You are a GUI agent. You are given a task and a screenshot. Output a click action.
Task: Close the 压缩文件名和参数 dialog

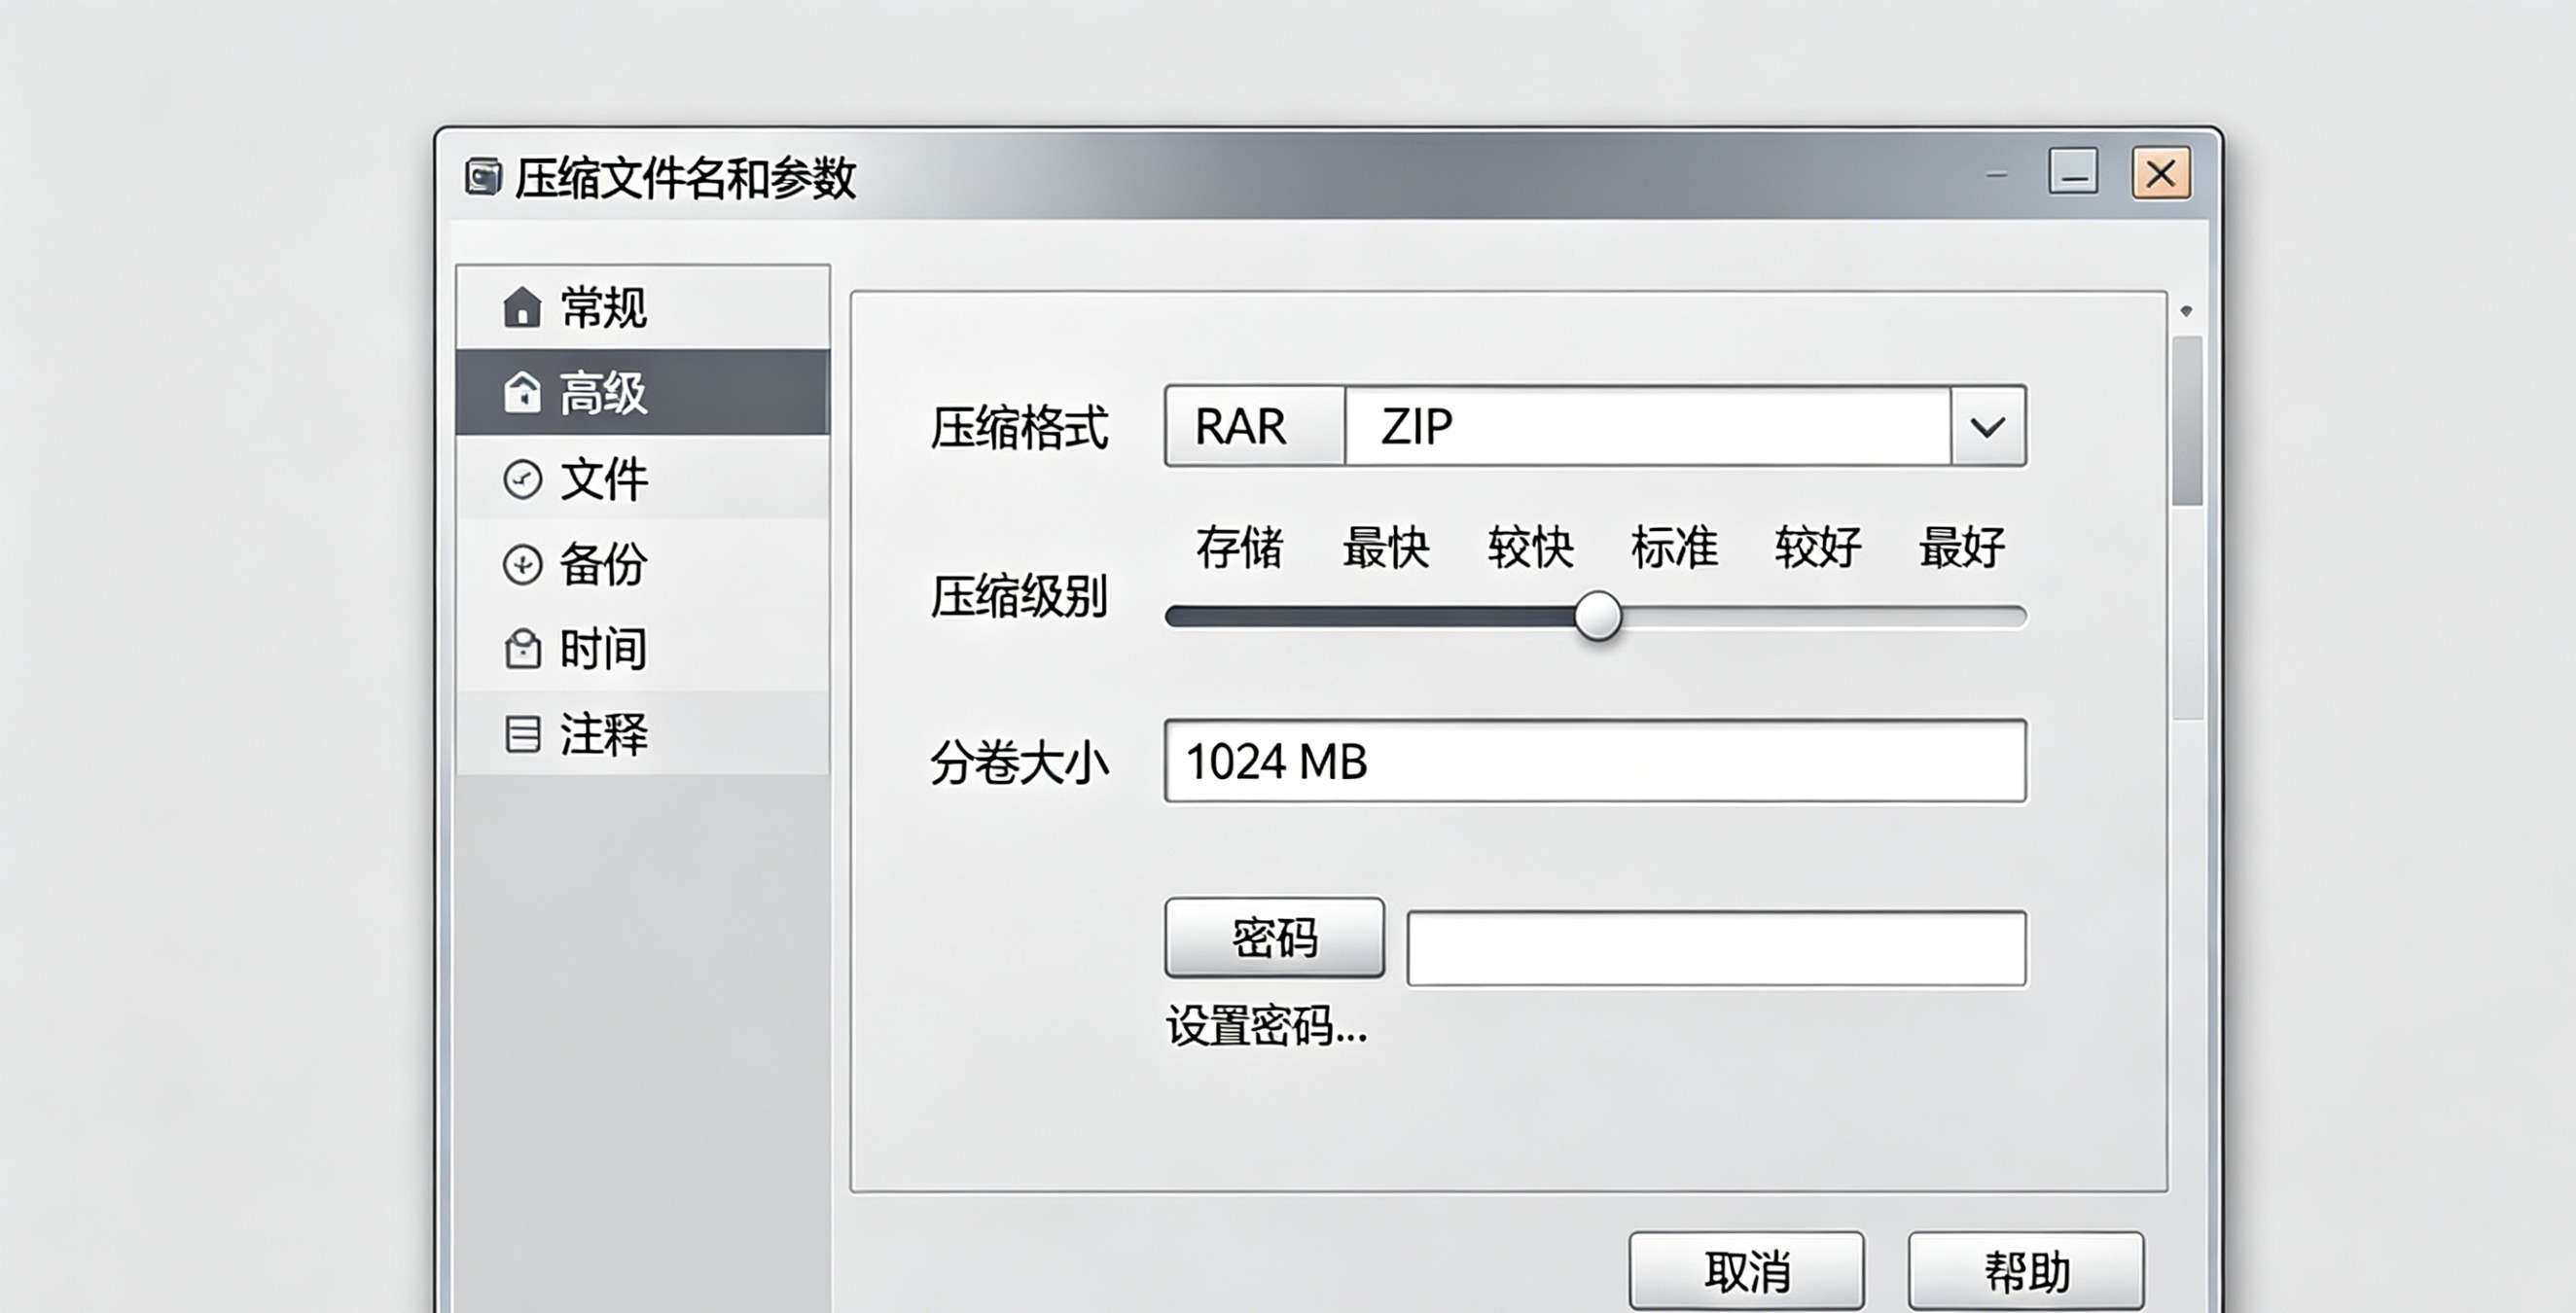pos(2161,173)
